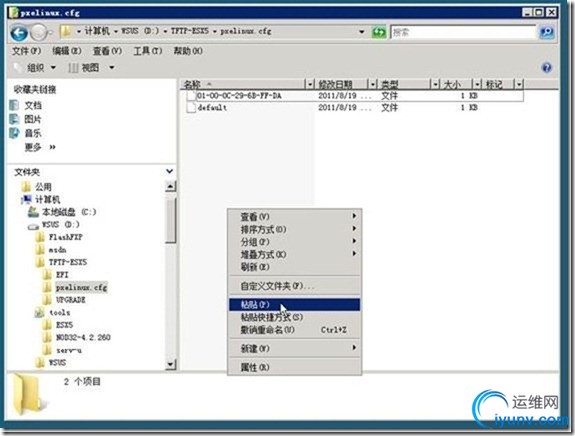Open 堆叠方式 submenu in context menu
This screenshot has height=436, width=575.
[294, 254]
